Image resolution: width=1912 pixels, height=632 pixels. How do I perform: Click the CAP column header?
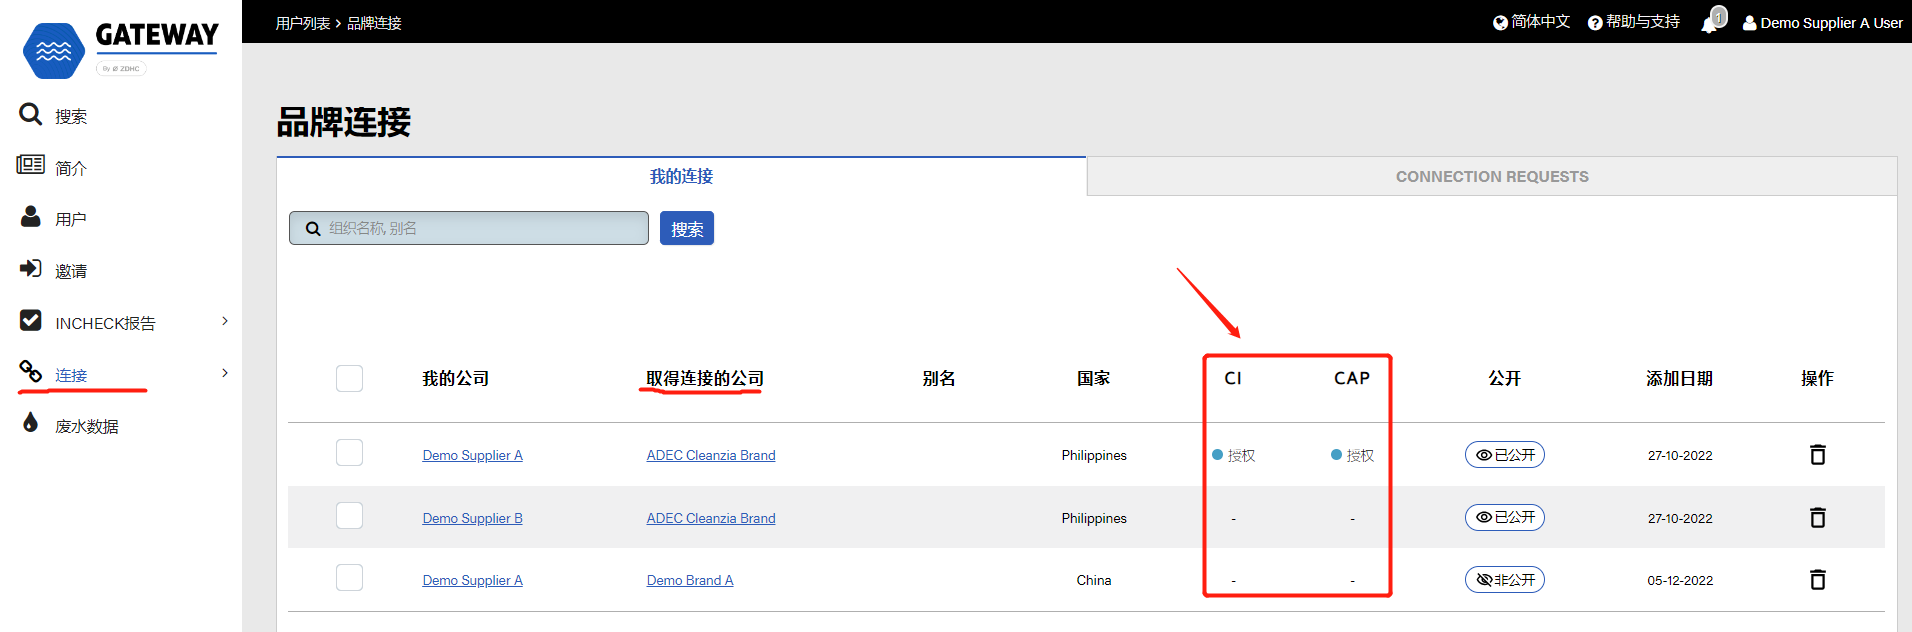1352,379
